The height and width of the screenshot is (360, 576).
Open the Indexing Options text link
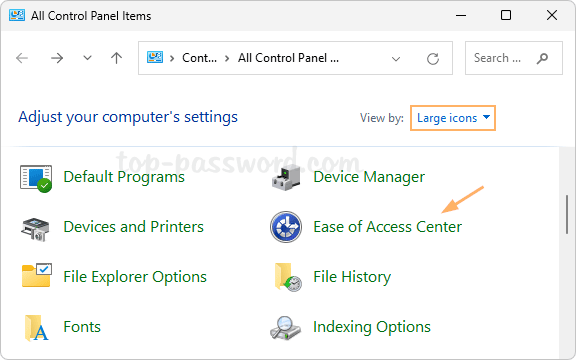371,327
